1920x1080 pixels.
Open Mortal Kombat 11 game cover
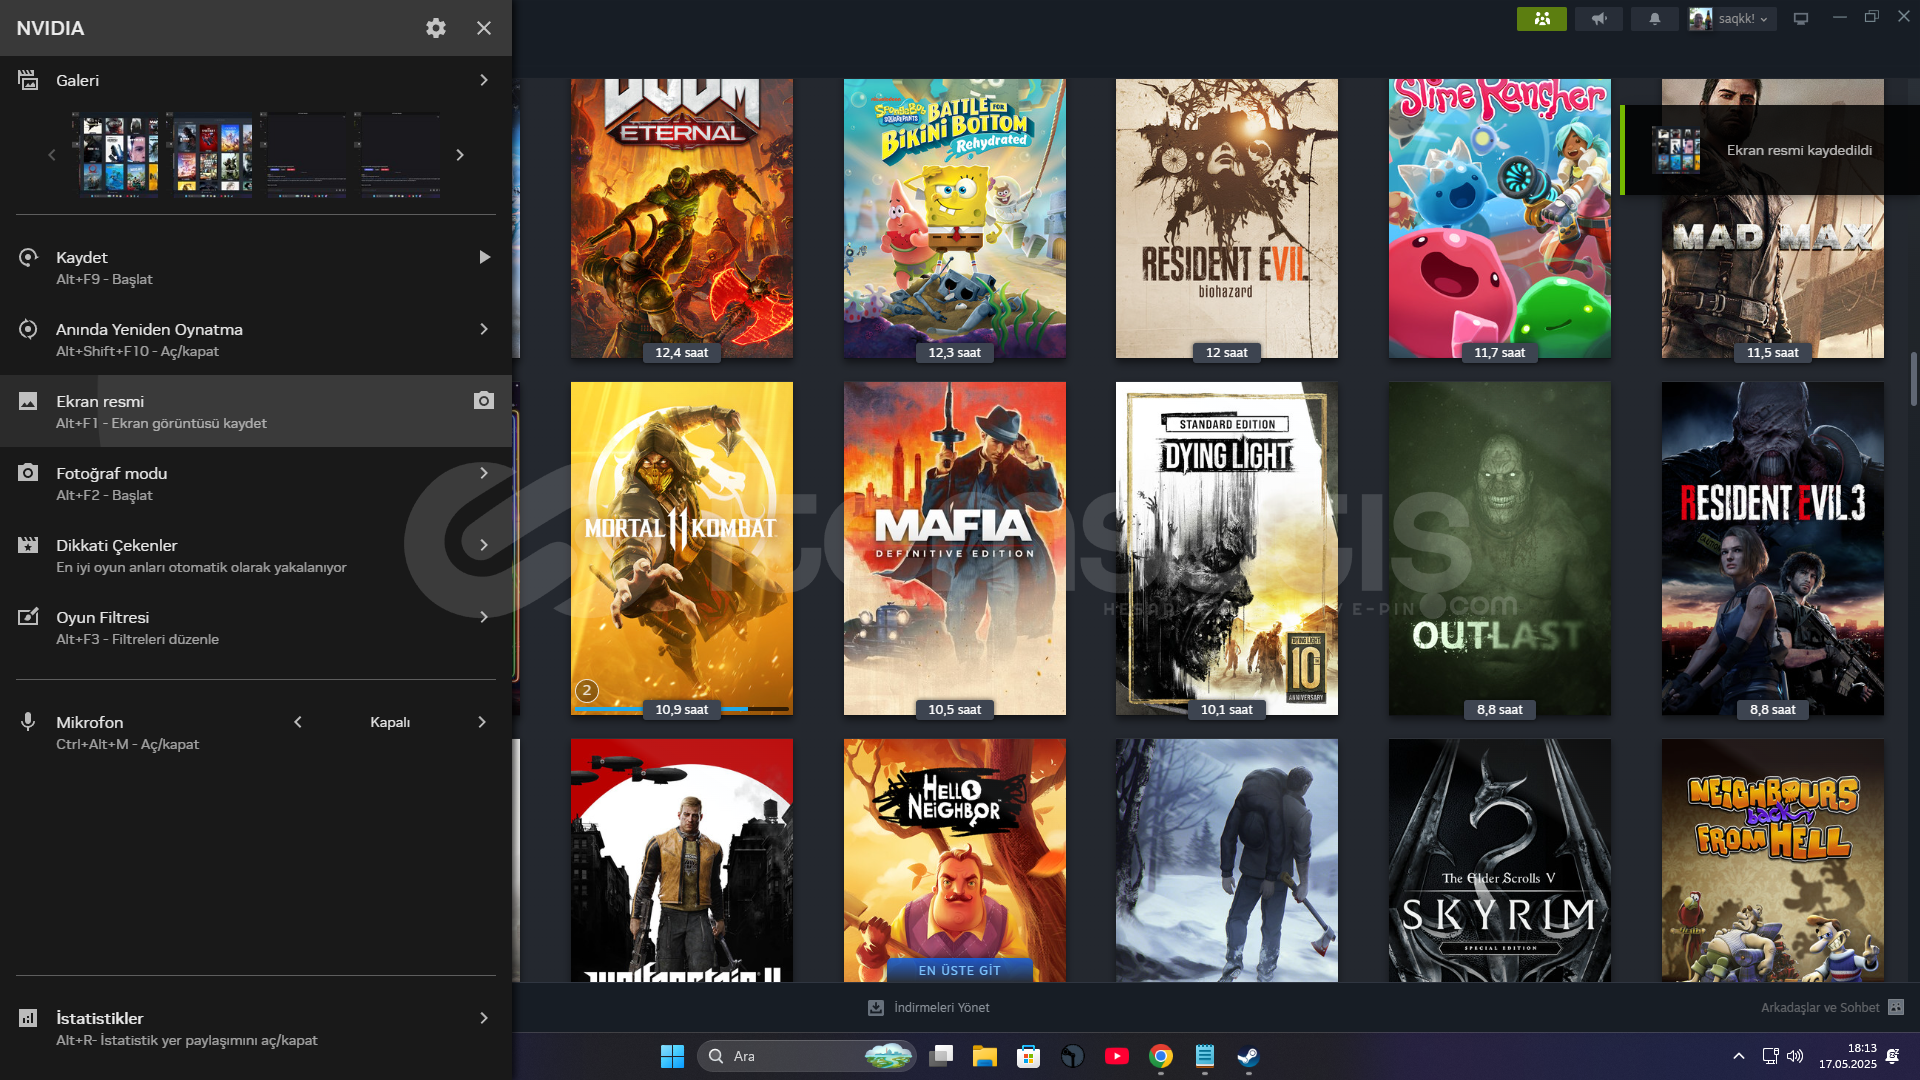coord(682,548)
